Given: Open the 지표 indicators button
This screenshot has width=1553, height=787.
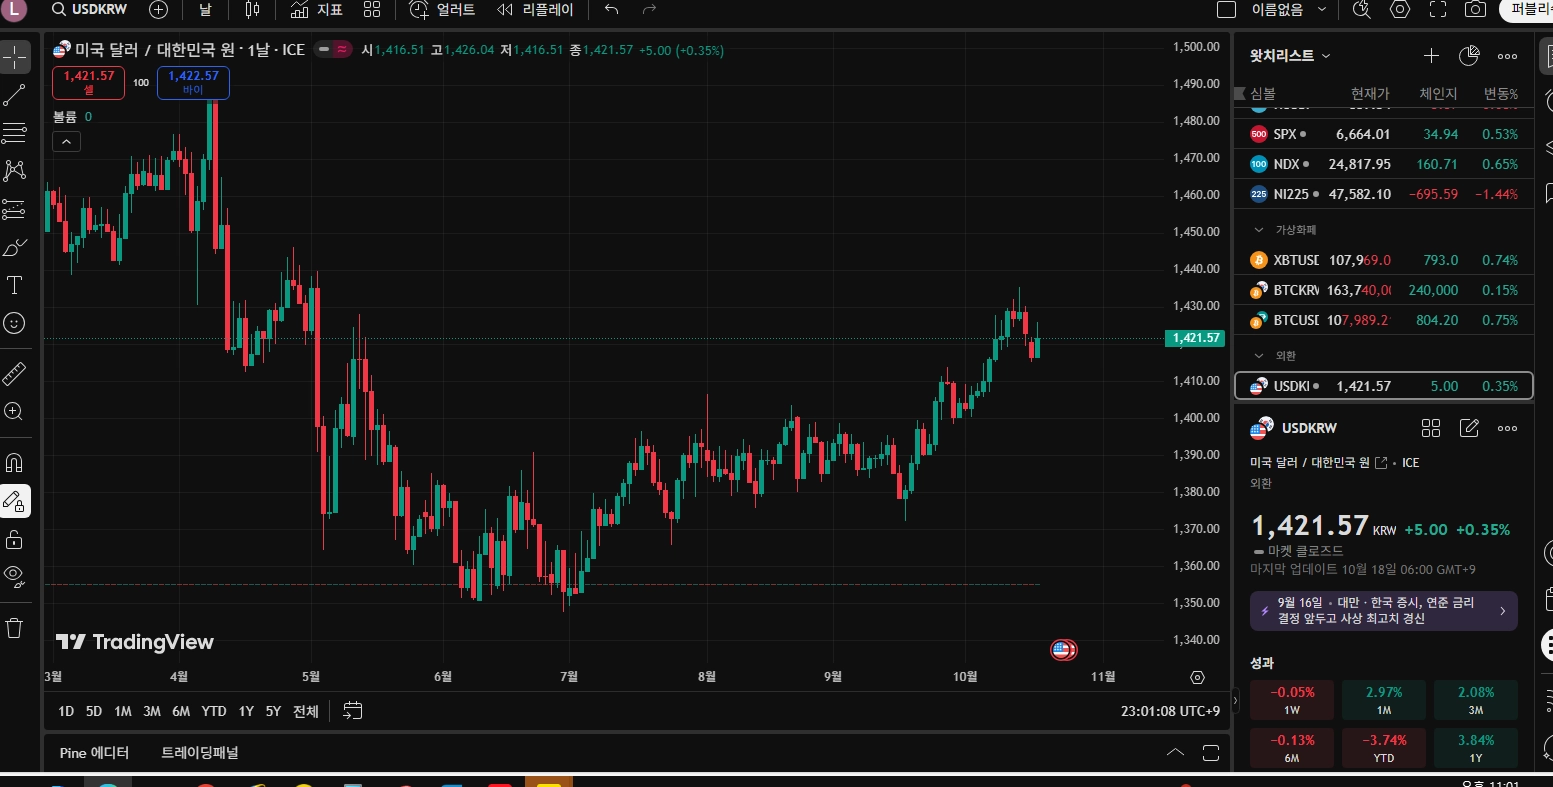Looking at the screenshot, I should click(317, 9).
